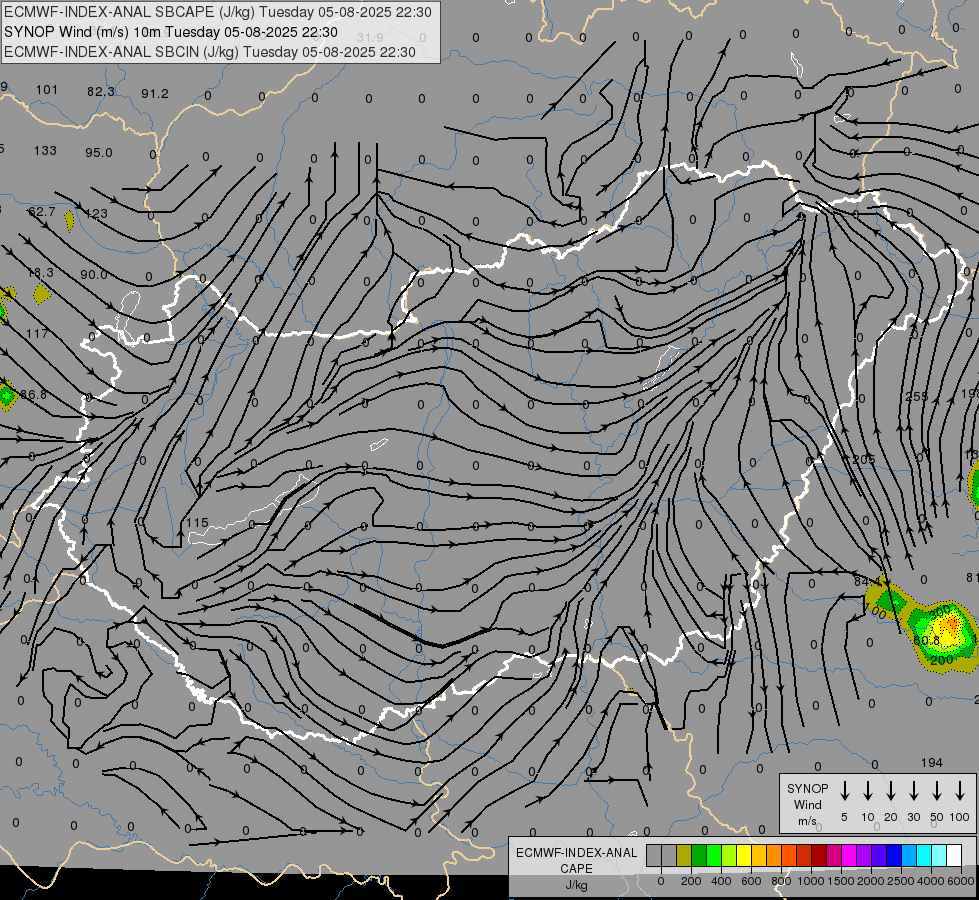Click the map value 101 in the northwest
This screenshot has width=979, height=900.
click(x=47, y=90)
